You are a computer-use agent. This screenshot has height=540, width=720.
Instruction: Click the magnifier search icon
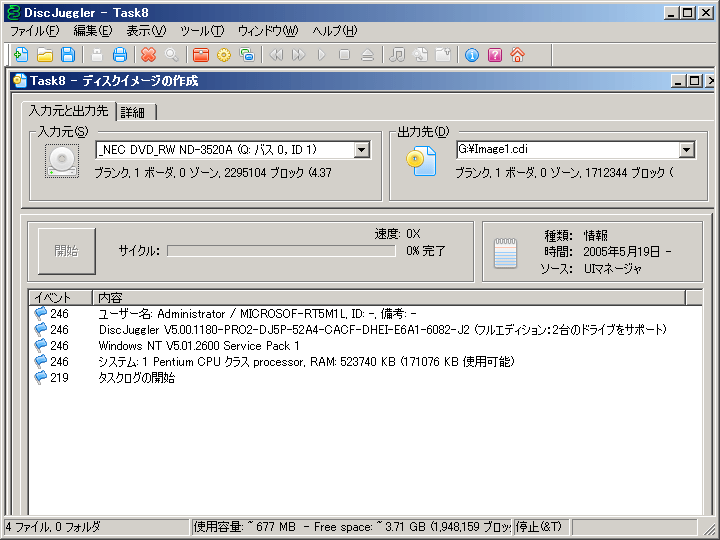click(x=172, y=55)
